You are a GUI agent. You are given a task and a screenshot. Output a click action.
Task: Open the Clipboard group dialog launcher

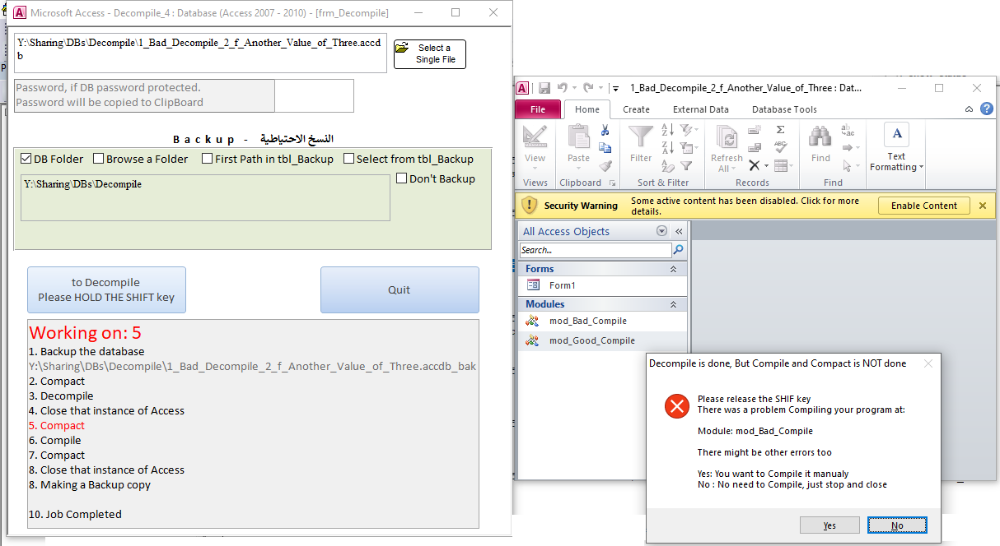click(x=612, y=183)
